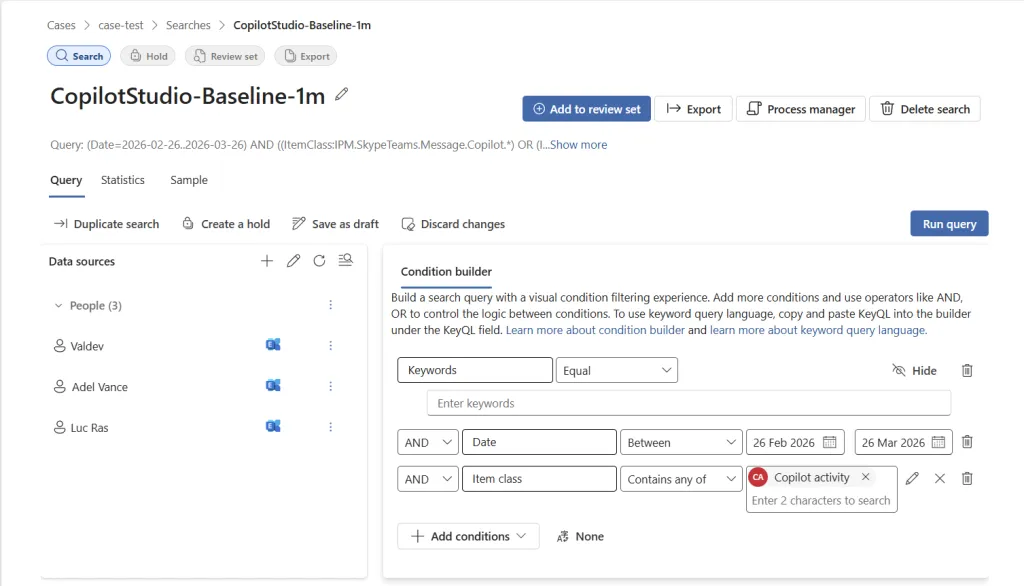Image resolution: width=1024 pixels, height=586 pixels.
Task: Open Learn more about condition builder link
Action: click(595, 330)
